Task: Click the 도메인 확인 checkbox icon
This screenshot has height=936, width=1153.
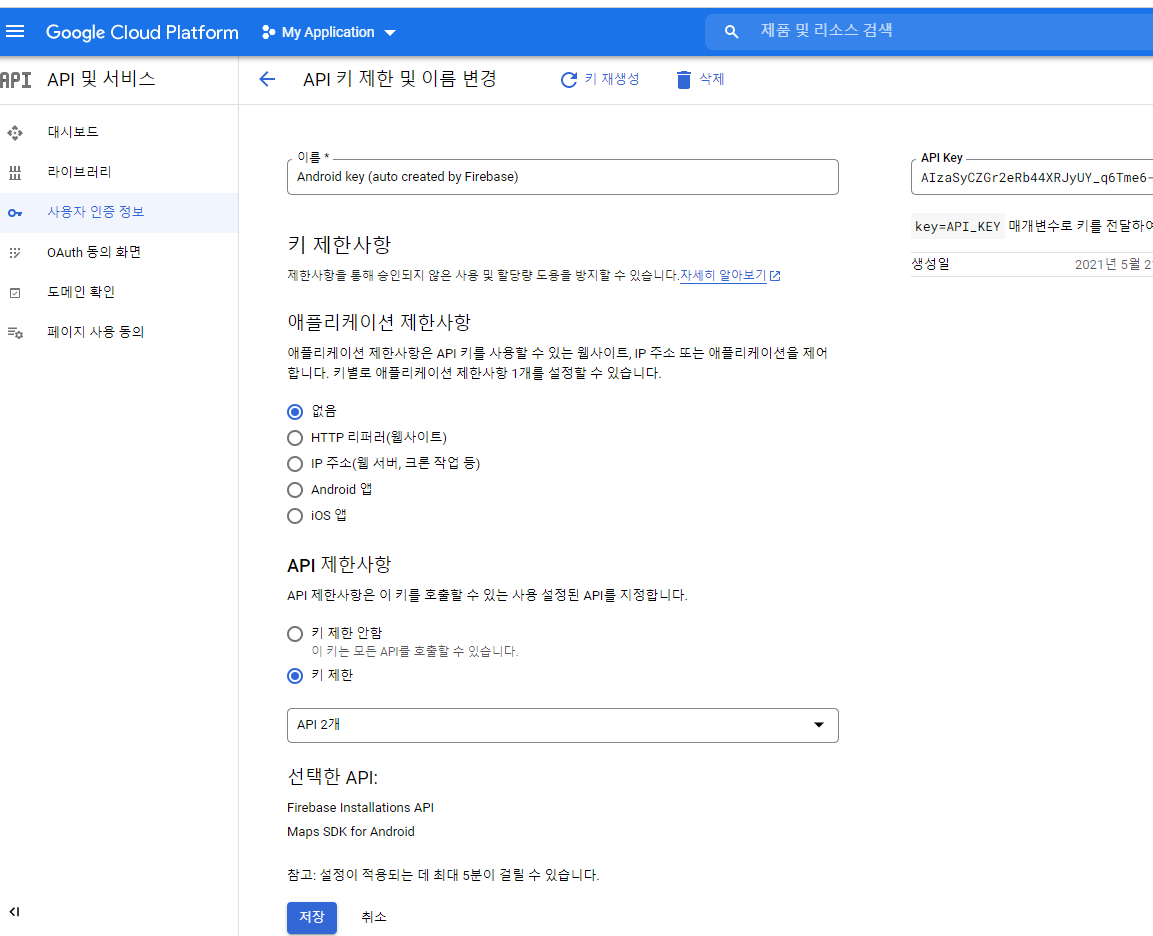Action: [x=15, y=293]
